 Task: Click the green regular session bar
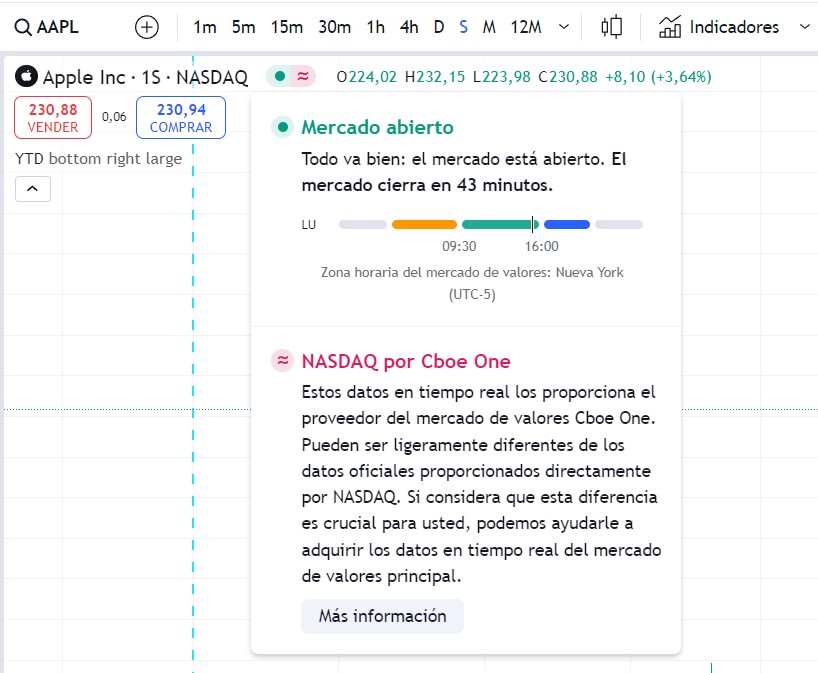(x=500, y=224)
